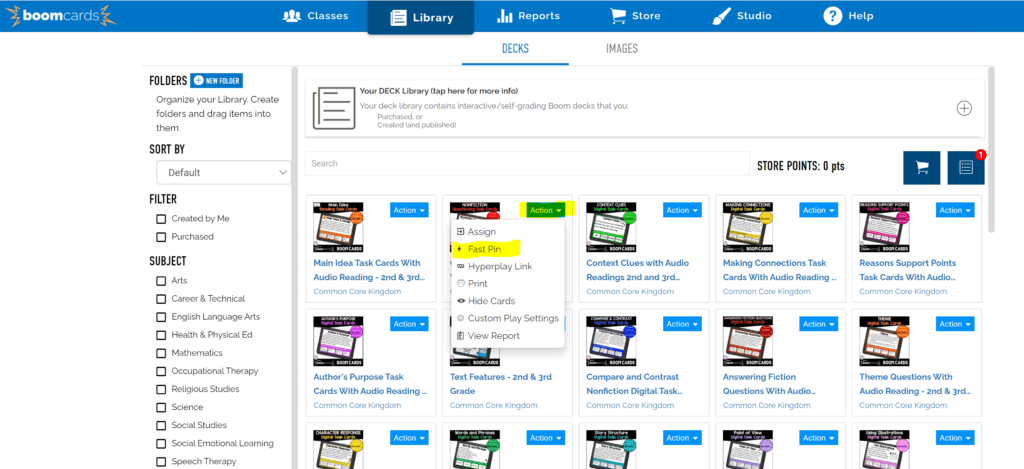Image resolution: width=1024 pixels, height=469 pixels.
Task: Open Context Clues with Audio Readings link
Action: click(x=638, y=270)
